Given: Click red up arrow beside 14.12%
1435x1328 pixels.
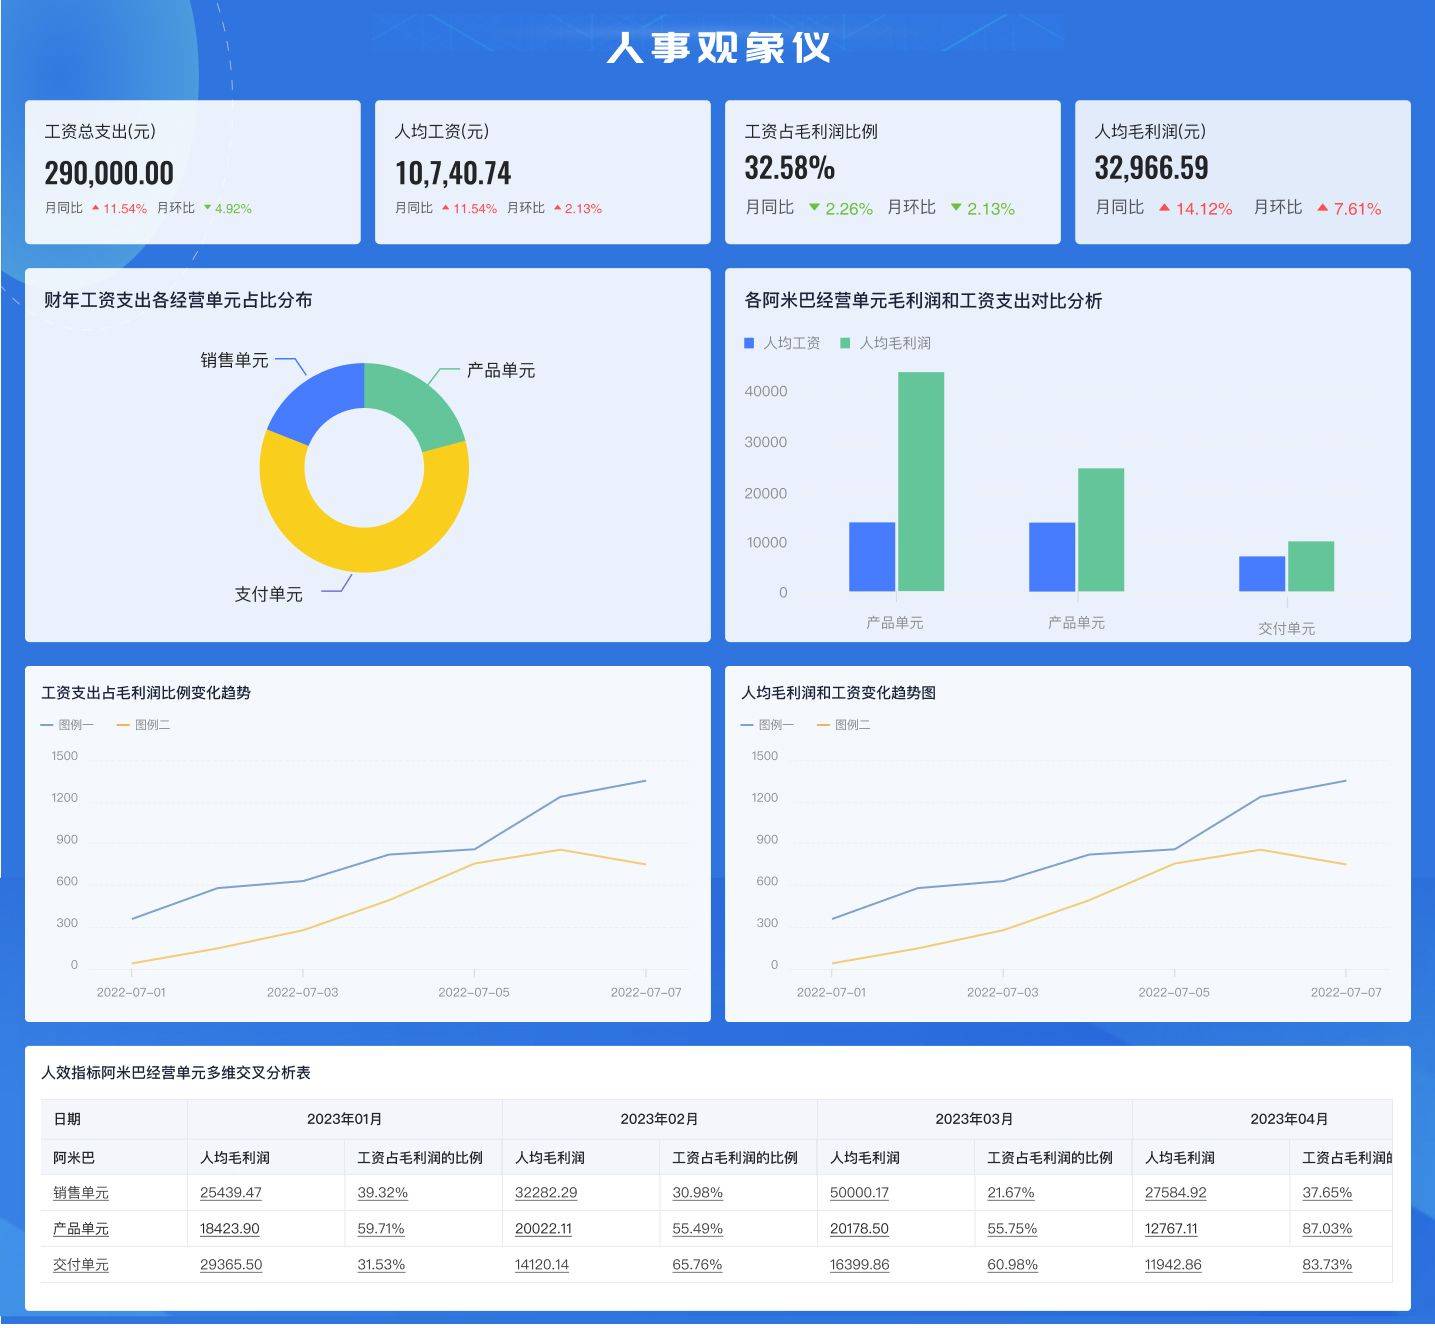Looking at the screenshot, I should (1164, 208).
